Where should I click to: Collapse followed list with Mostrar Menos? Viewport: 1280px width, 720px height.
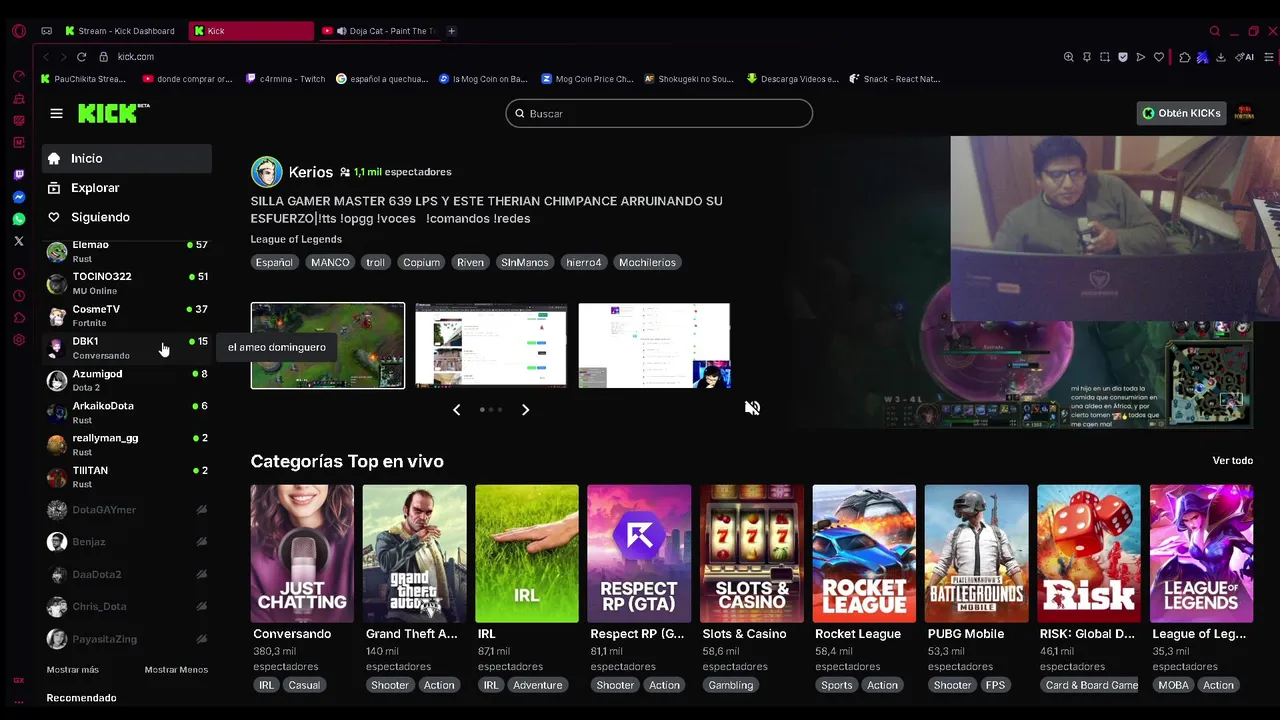click(x=176, y=670)
